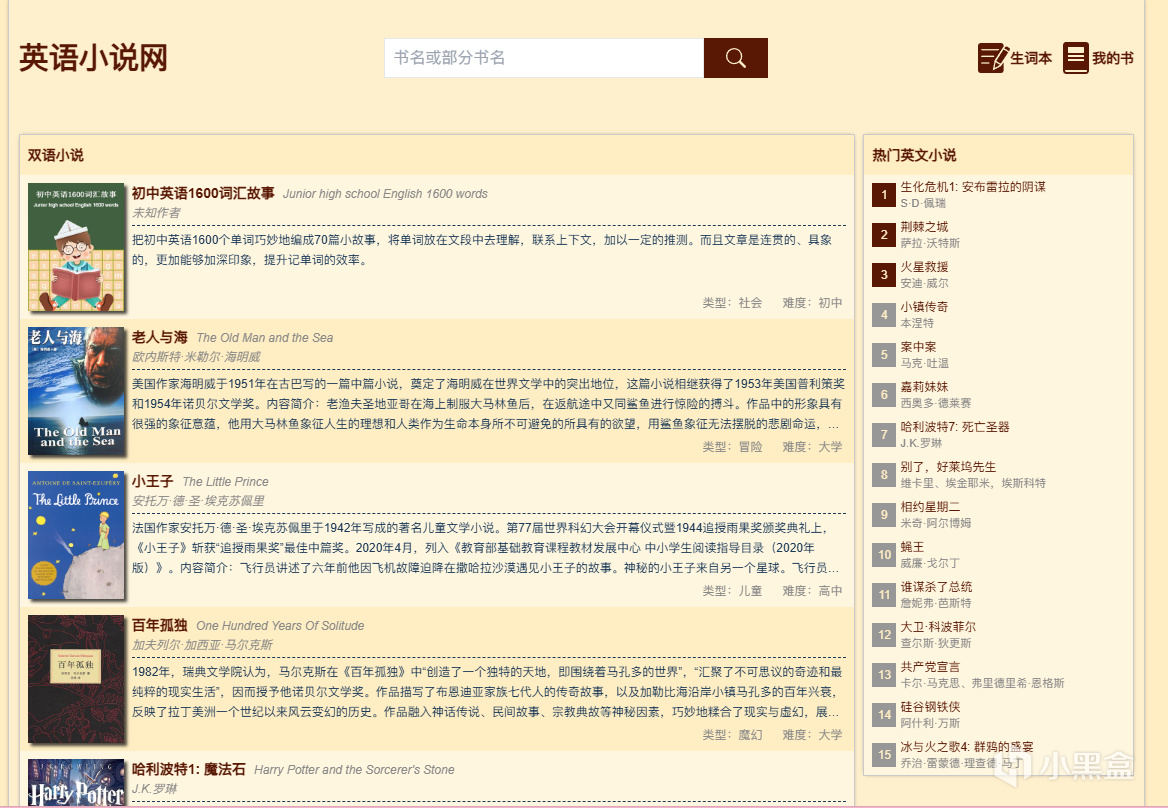Select rank 9 相约星期二
The height and width of the screenshot is (808, 1168).
(x=930, y=507)
